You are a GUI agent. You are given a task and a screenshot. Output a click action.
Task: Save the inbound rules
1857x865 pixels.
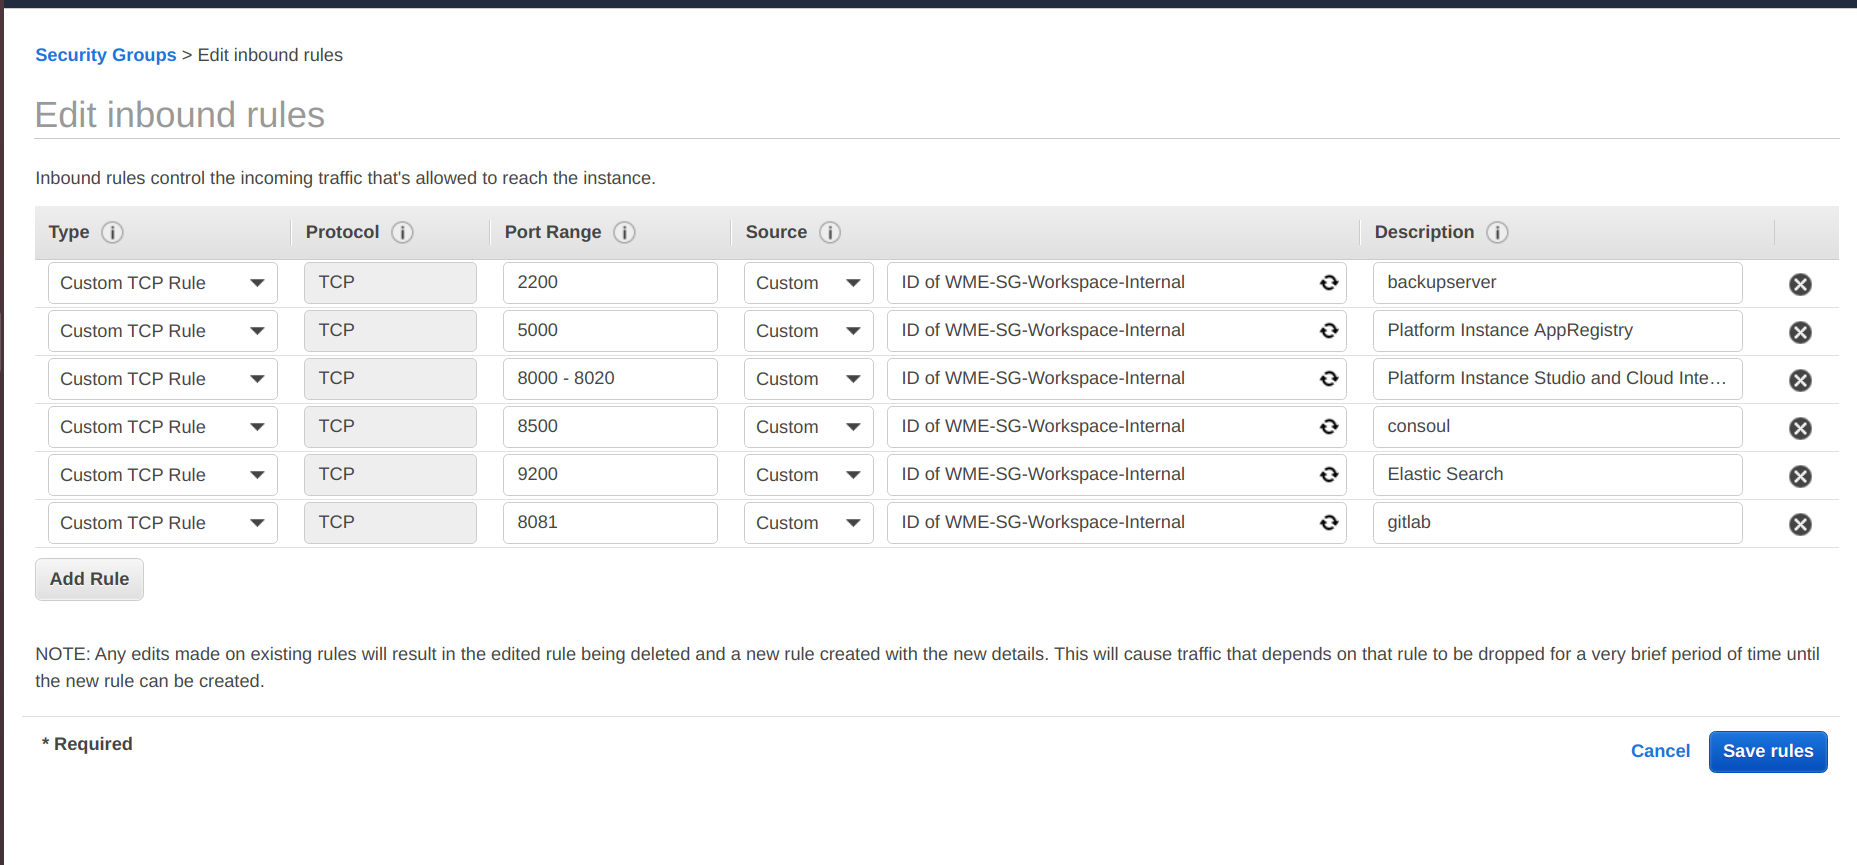[x=1767, y=751]
